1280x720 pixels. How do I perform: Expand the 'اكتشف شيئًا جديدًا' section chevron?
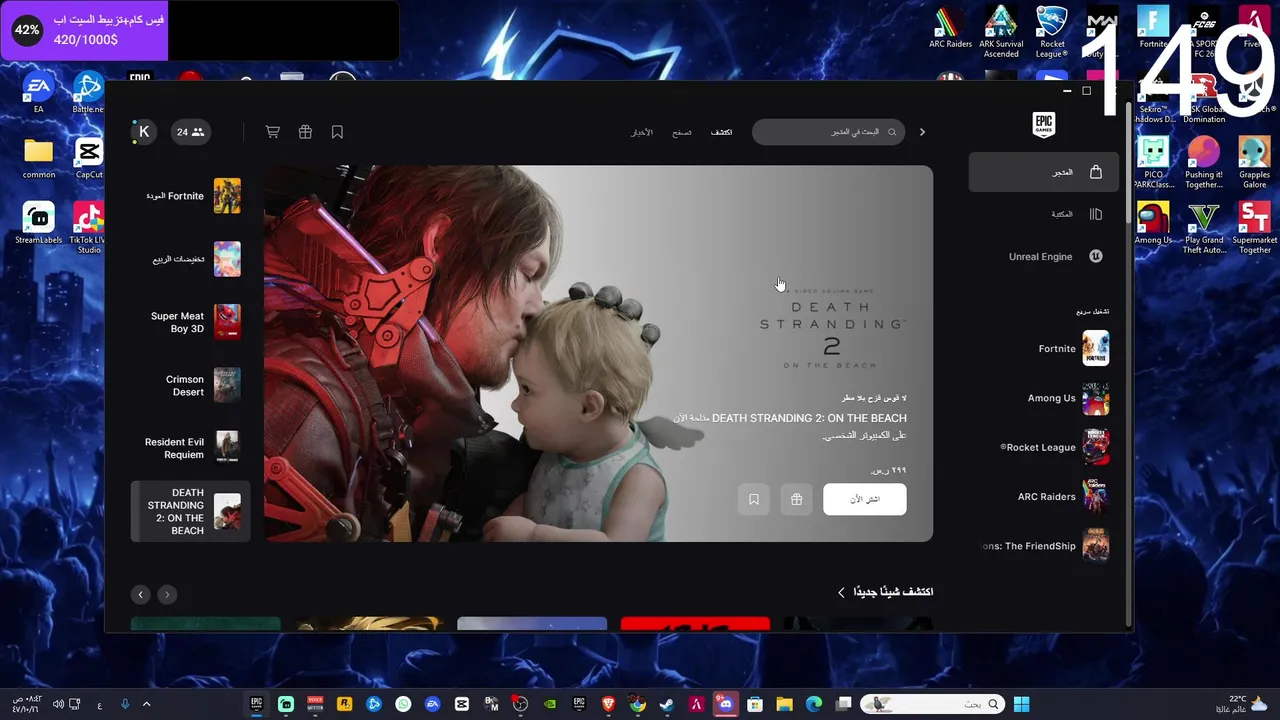tap(841, 592)
